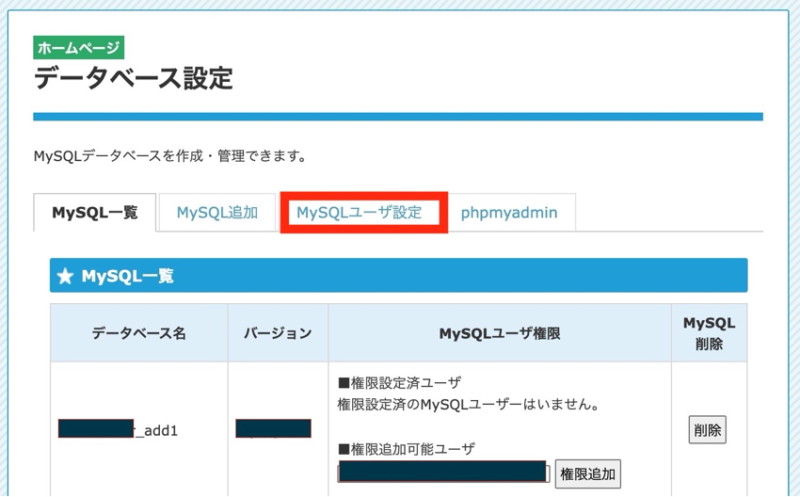Click the MySQL削除 column header
800x497 pixels.
709,333
